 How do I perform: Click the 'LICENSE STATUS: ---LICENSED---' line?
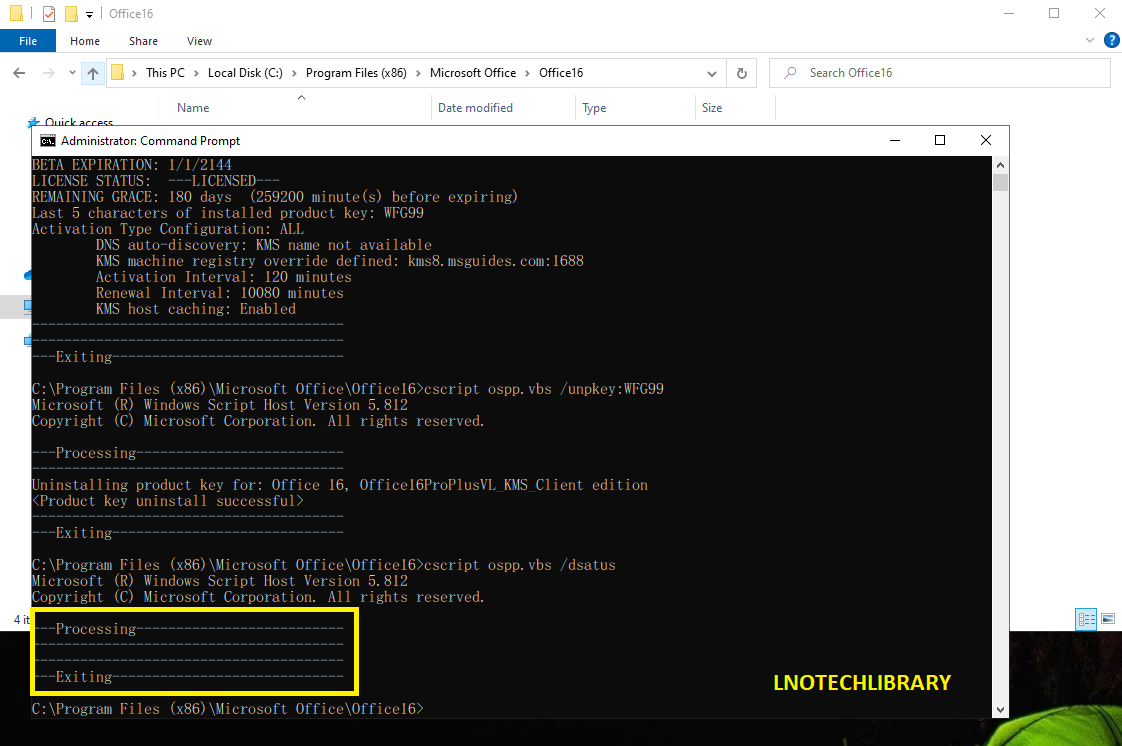[x=155, y=181]
